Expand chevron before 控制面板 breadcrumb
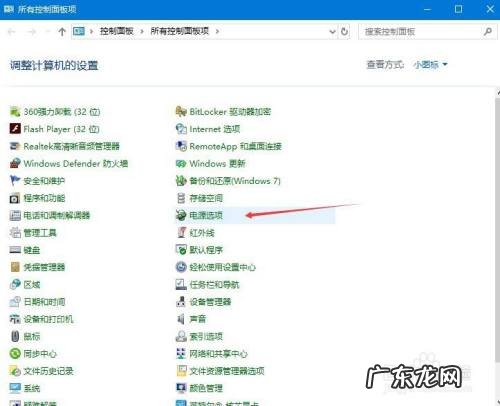The height and width of the screenshot is (406, 500). point(91,31)
